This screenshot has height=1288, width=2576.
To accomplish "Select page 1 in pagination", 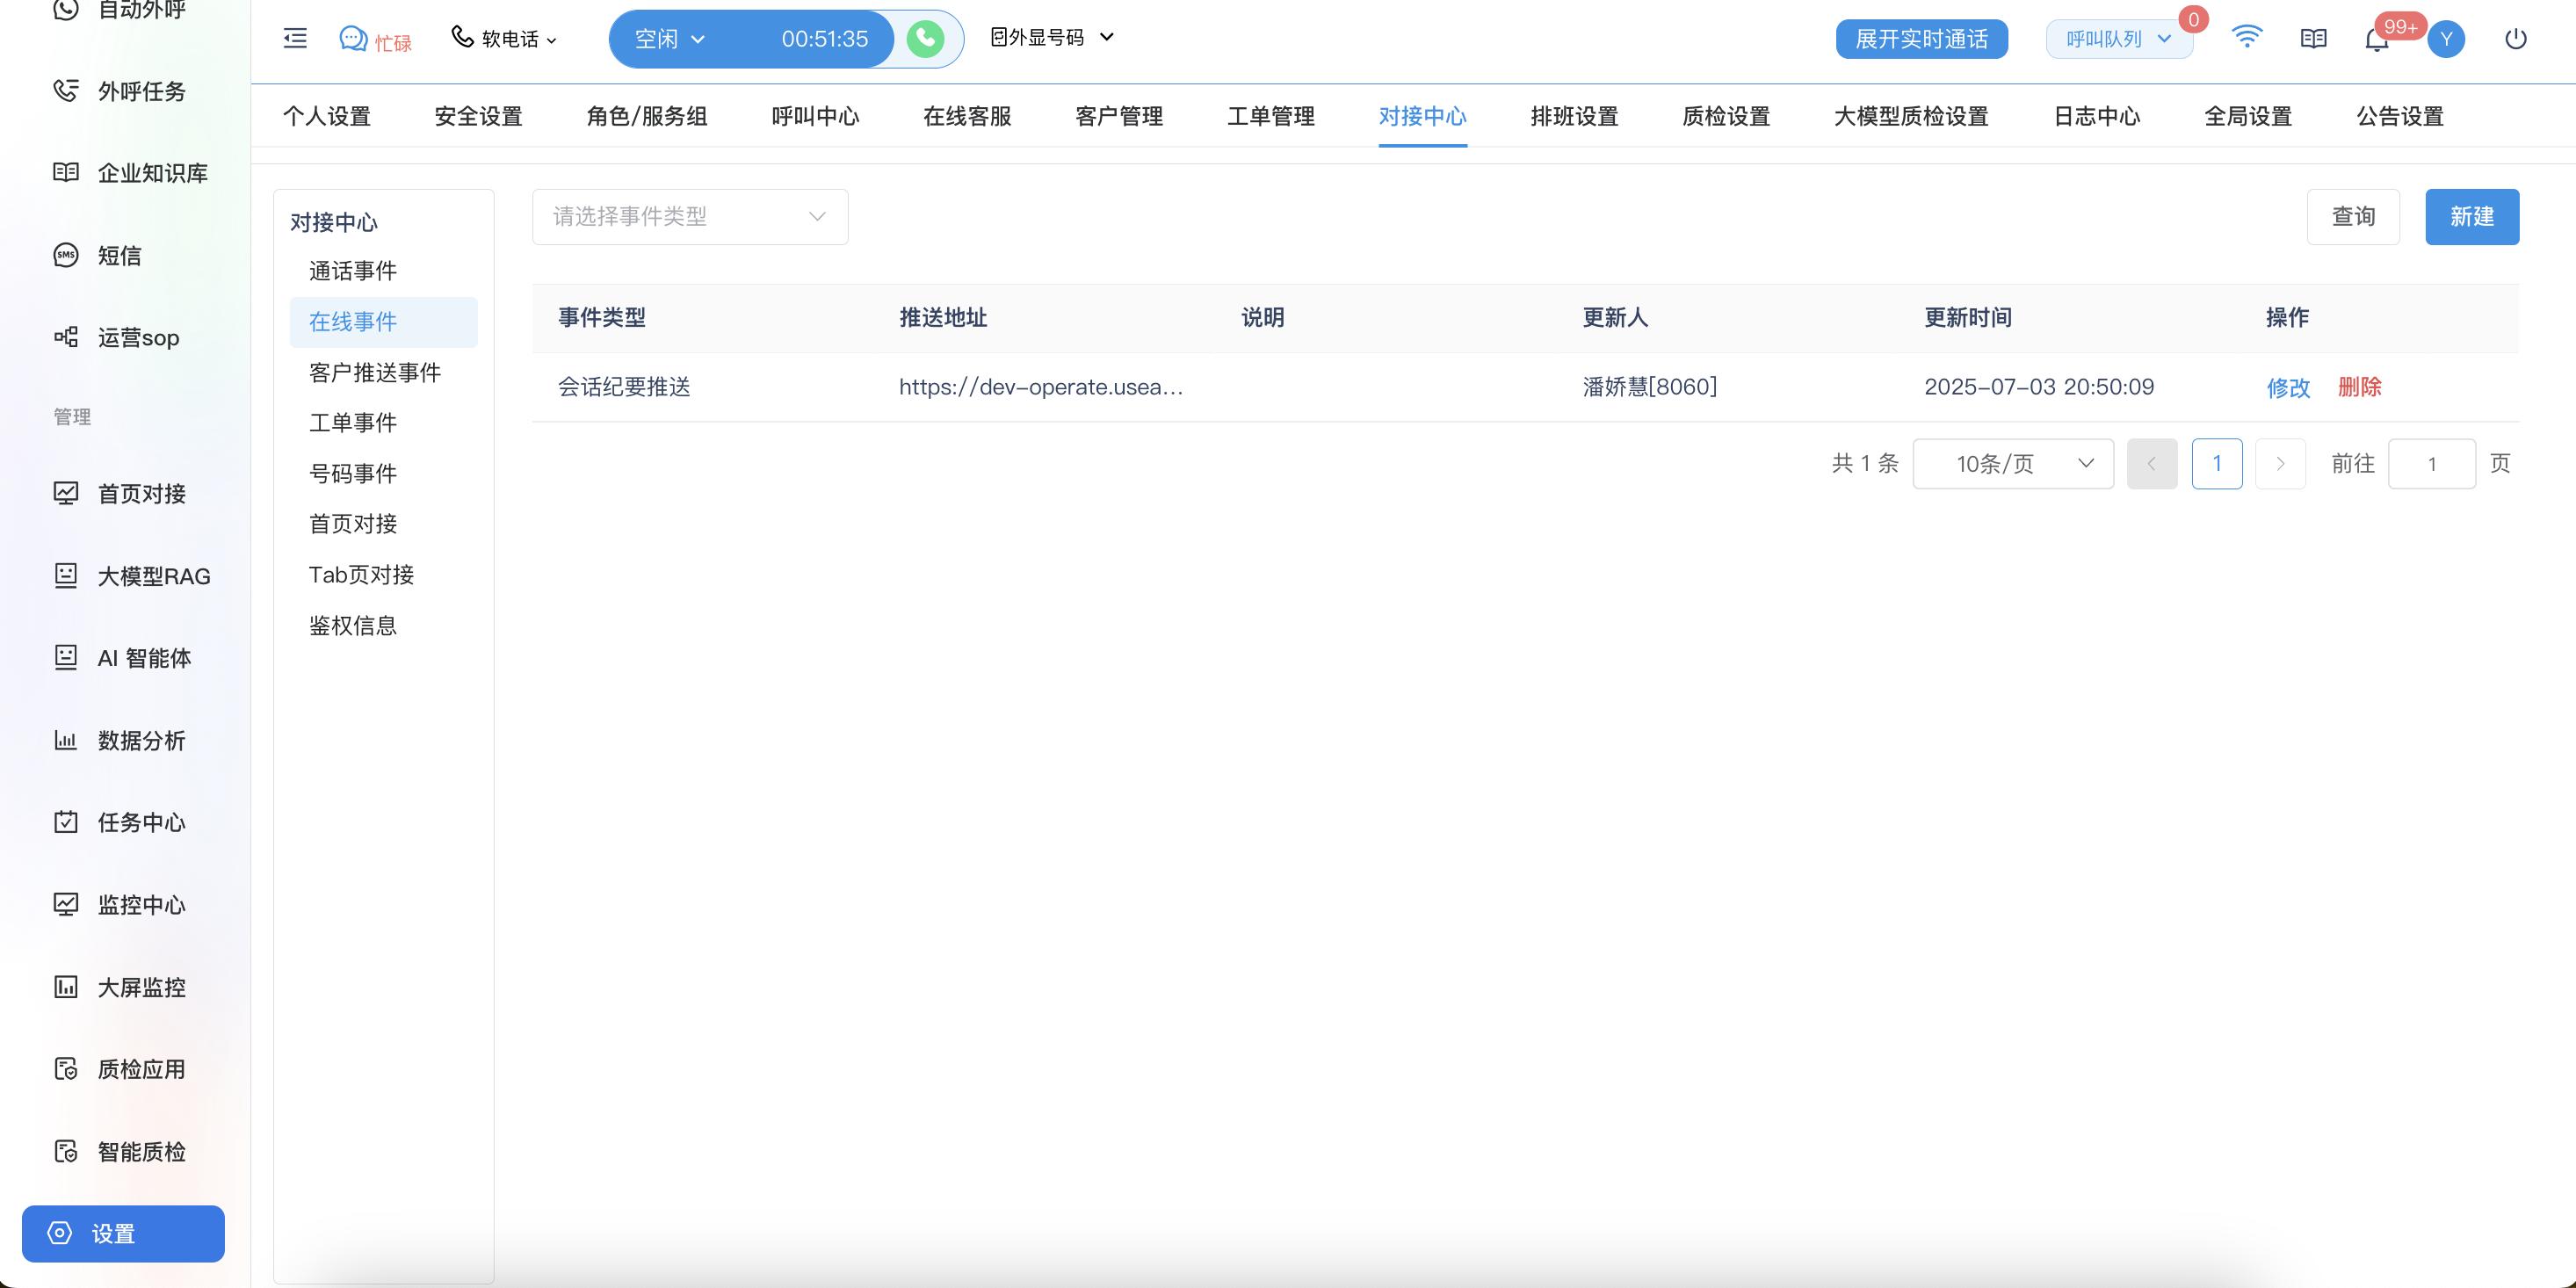I will tap(2217, 463).
